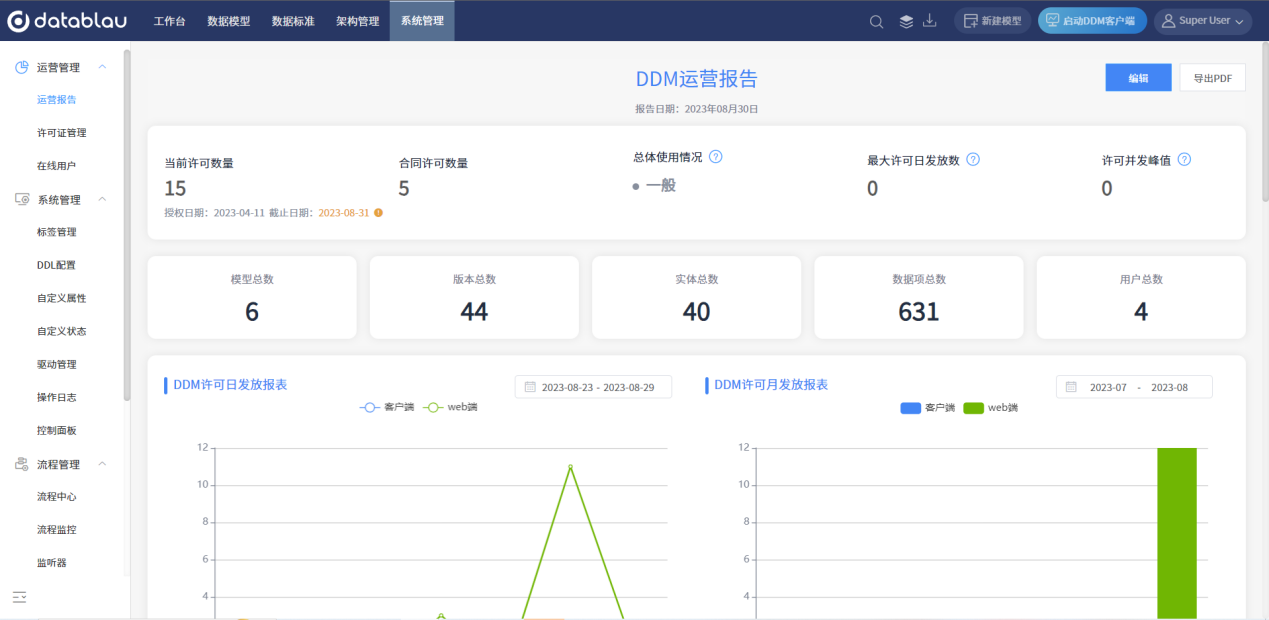This screenshot has width=1269, height=620.
Task: Click the 数据项总数 card showing 631
Action: 919,297
